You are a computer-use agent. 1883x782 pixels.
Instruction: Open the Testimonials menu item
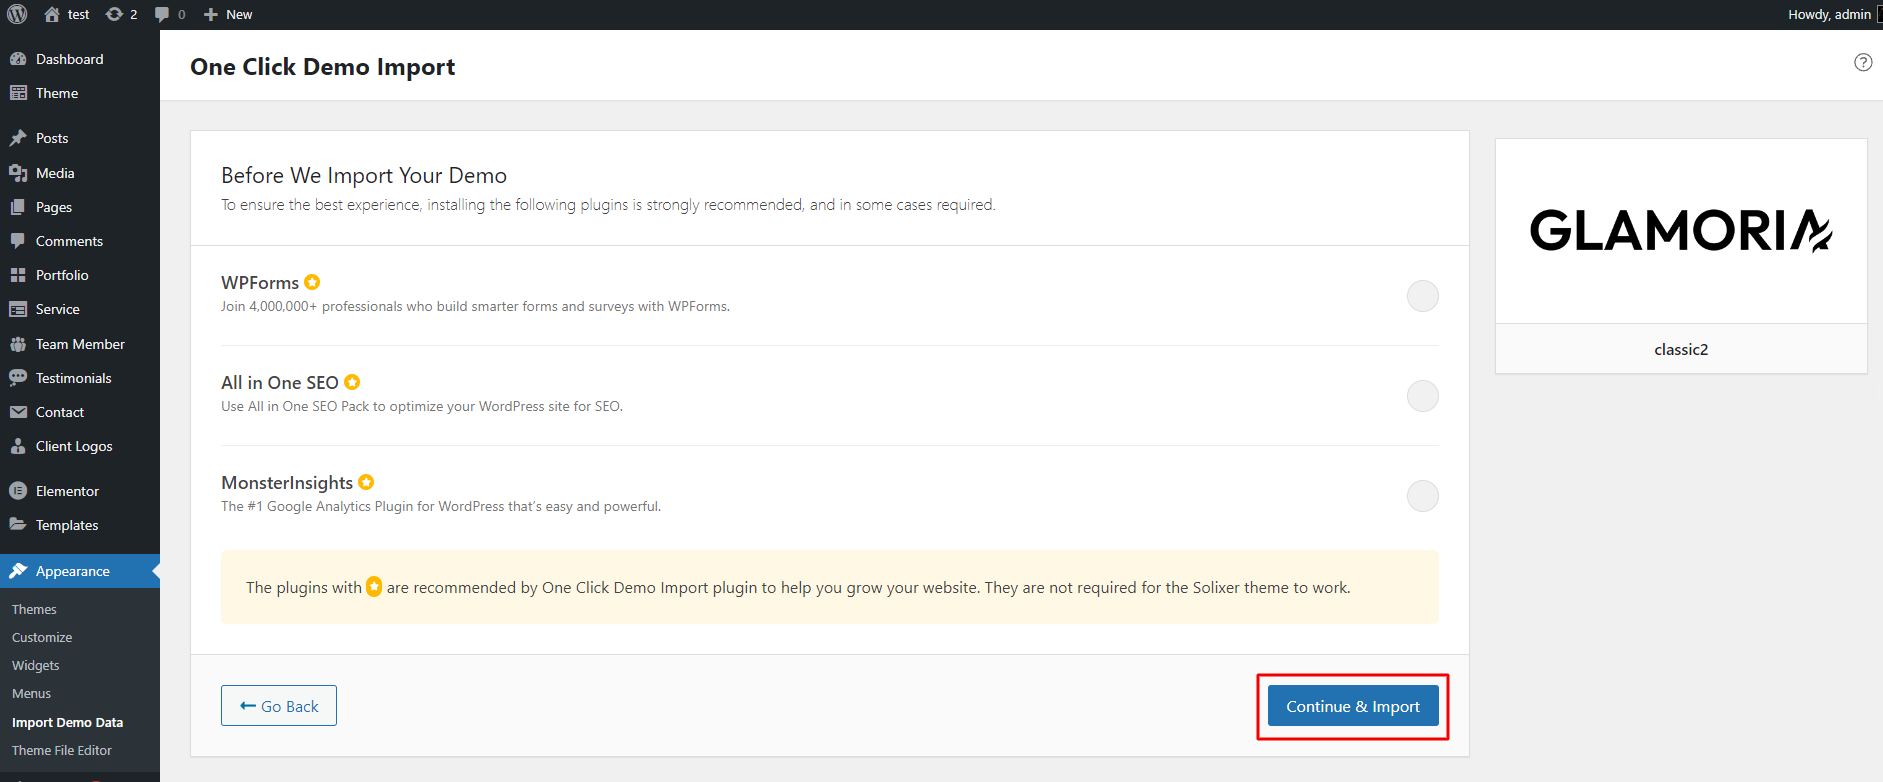(80, 378)
